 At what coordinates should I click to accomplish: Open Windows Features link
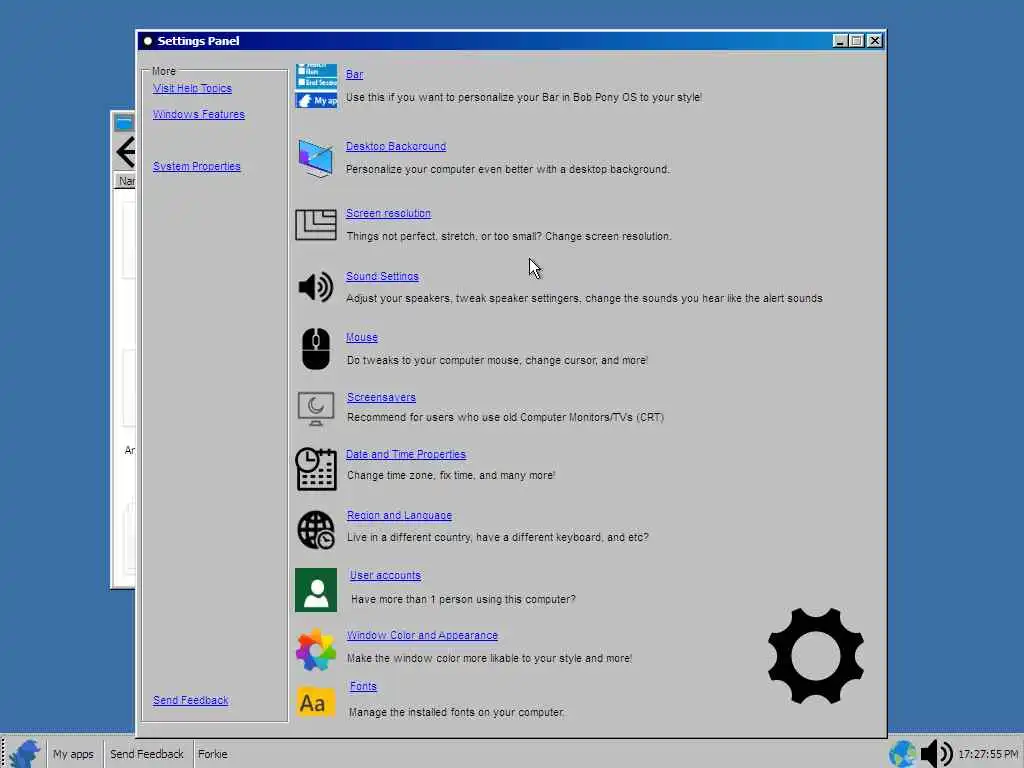199,114
